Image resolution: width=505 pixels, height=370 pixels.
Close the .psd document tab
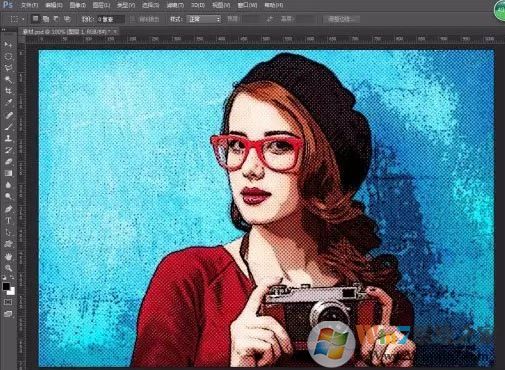coord(116,32)
